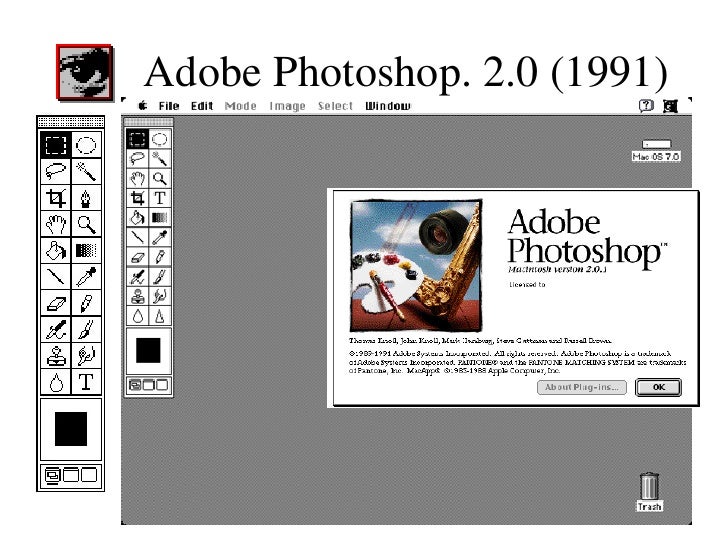Choose the Rubber Stamp in the enlarged toolbox
Screen dimensions: 728x546
coord(56,356)
